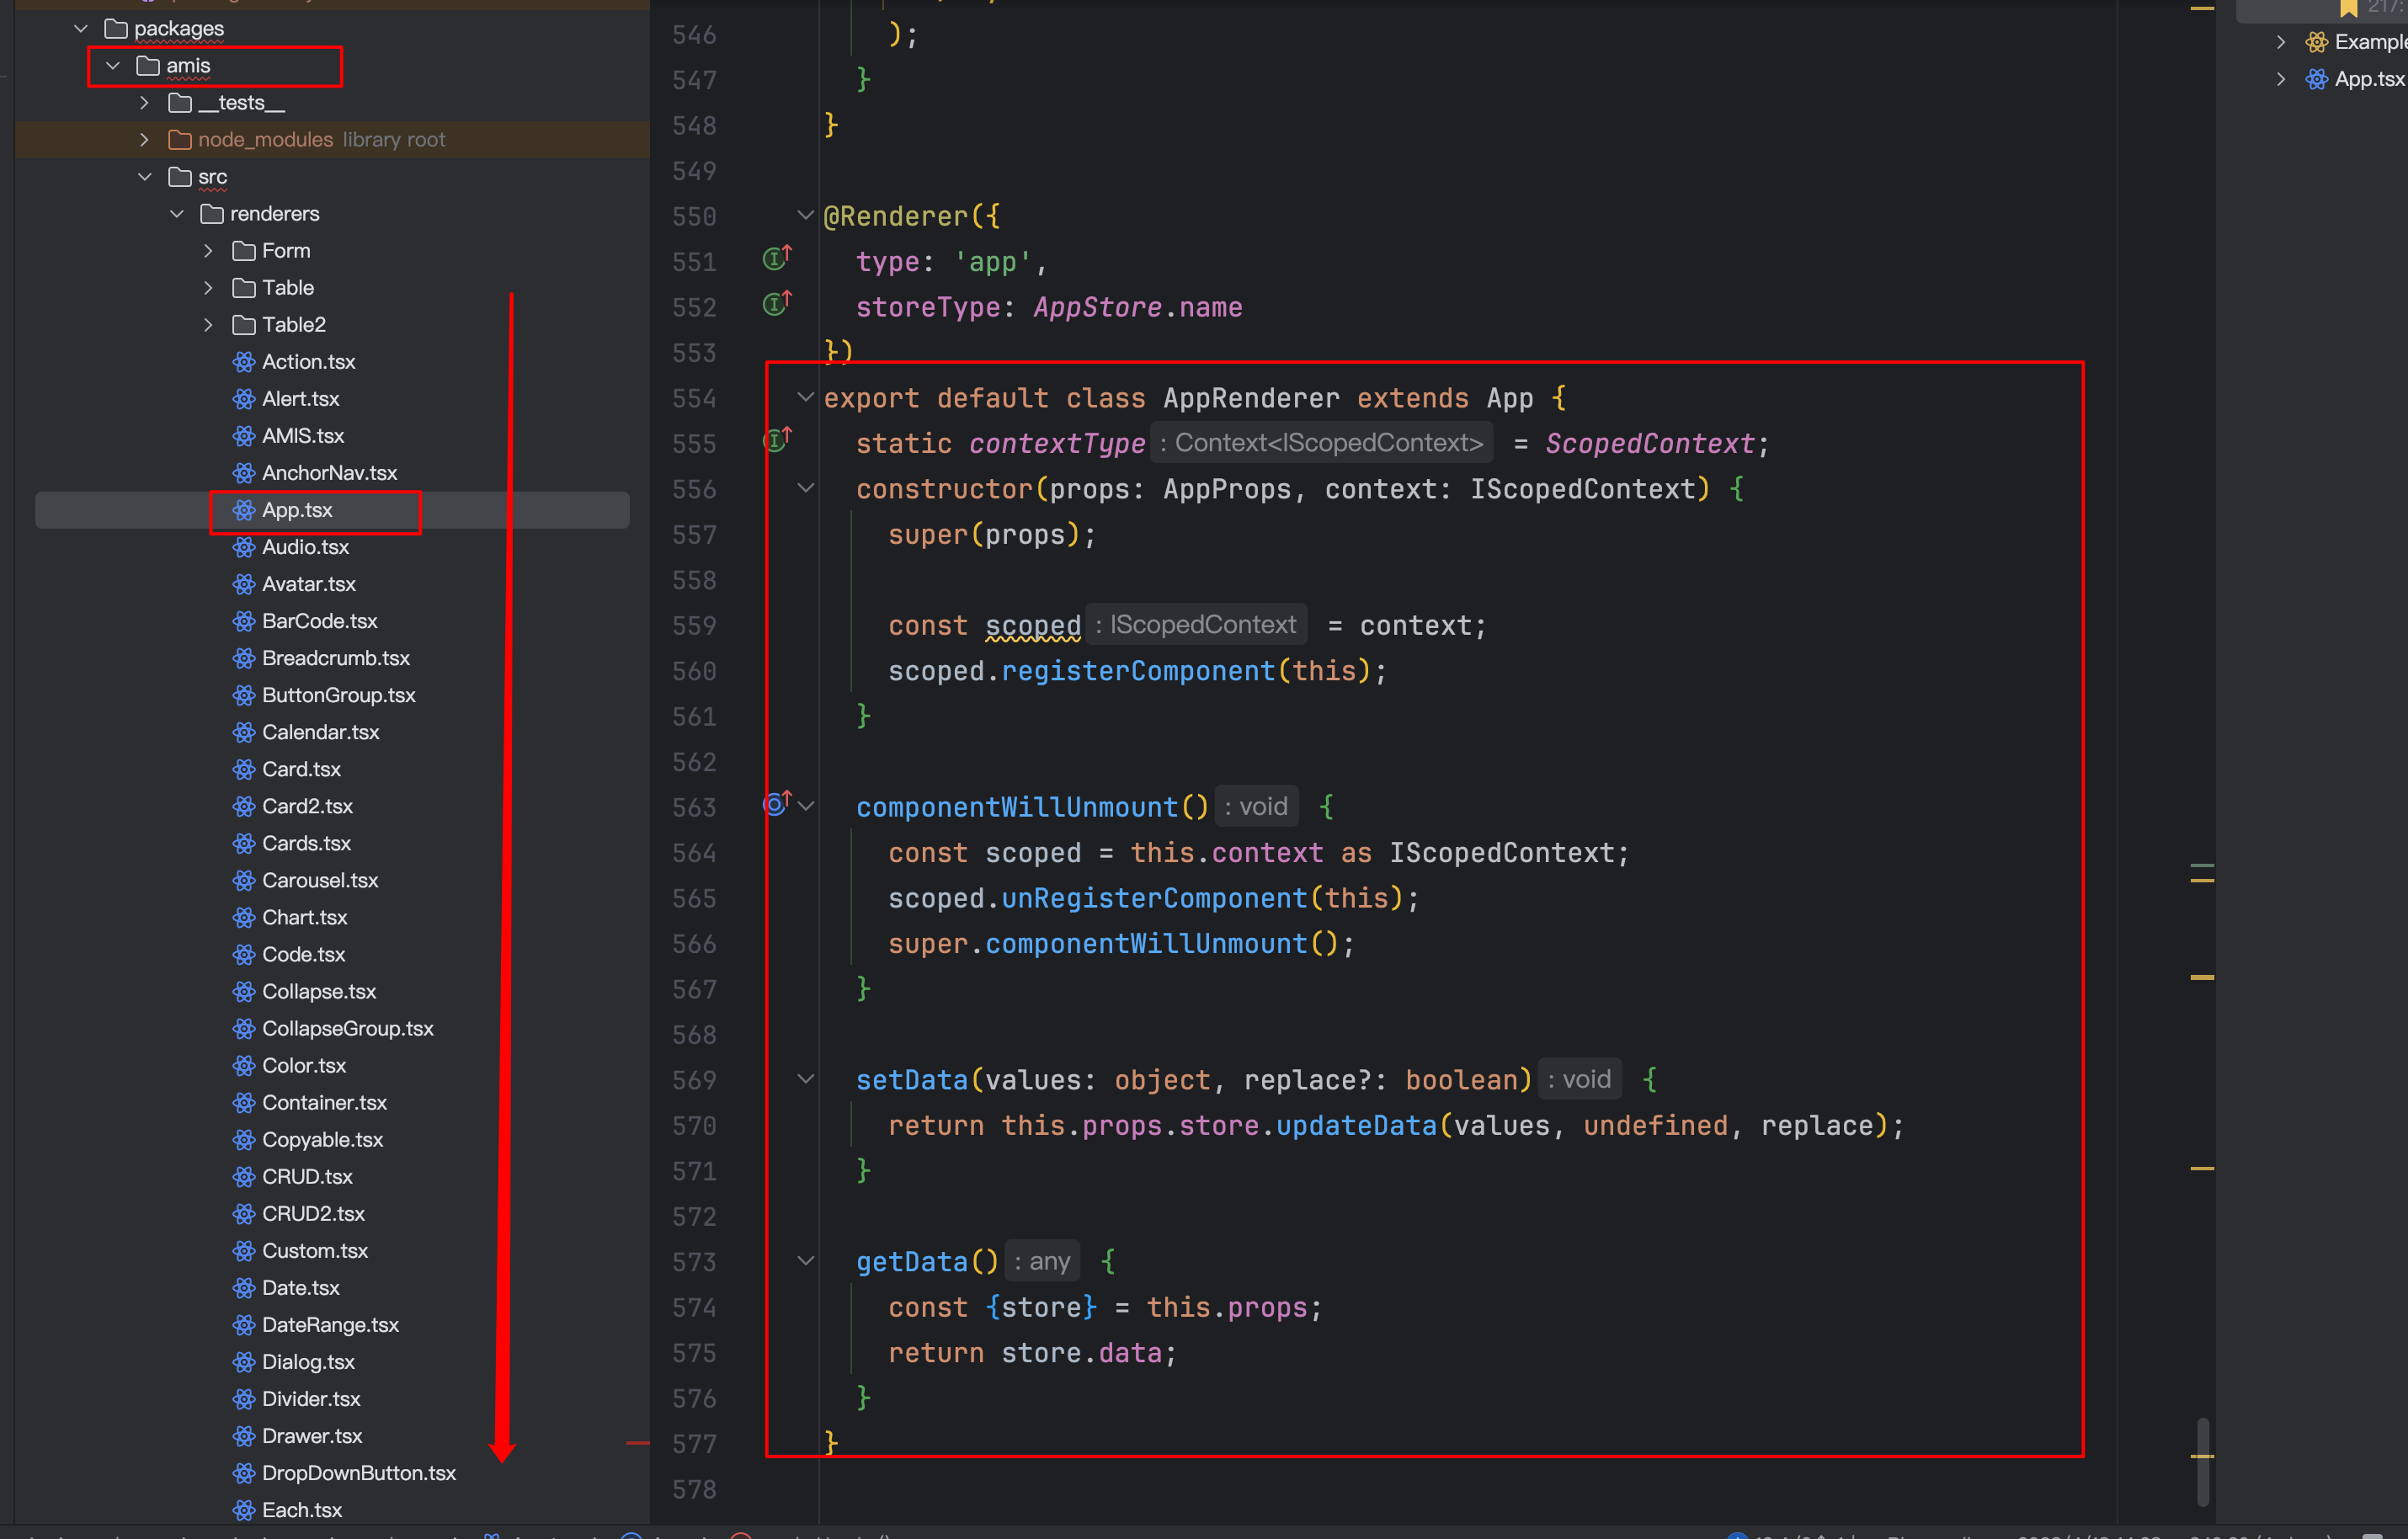Click the React icon beside CRUD.tsx
The image size is (2408, 1539).
point(244,1177)
